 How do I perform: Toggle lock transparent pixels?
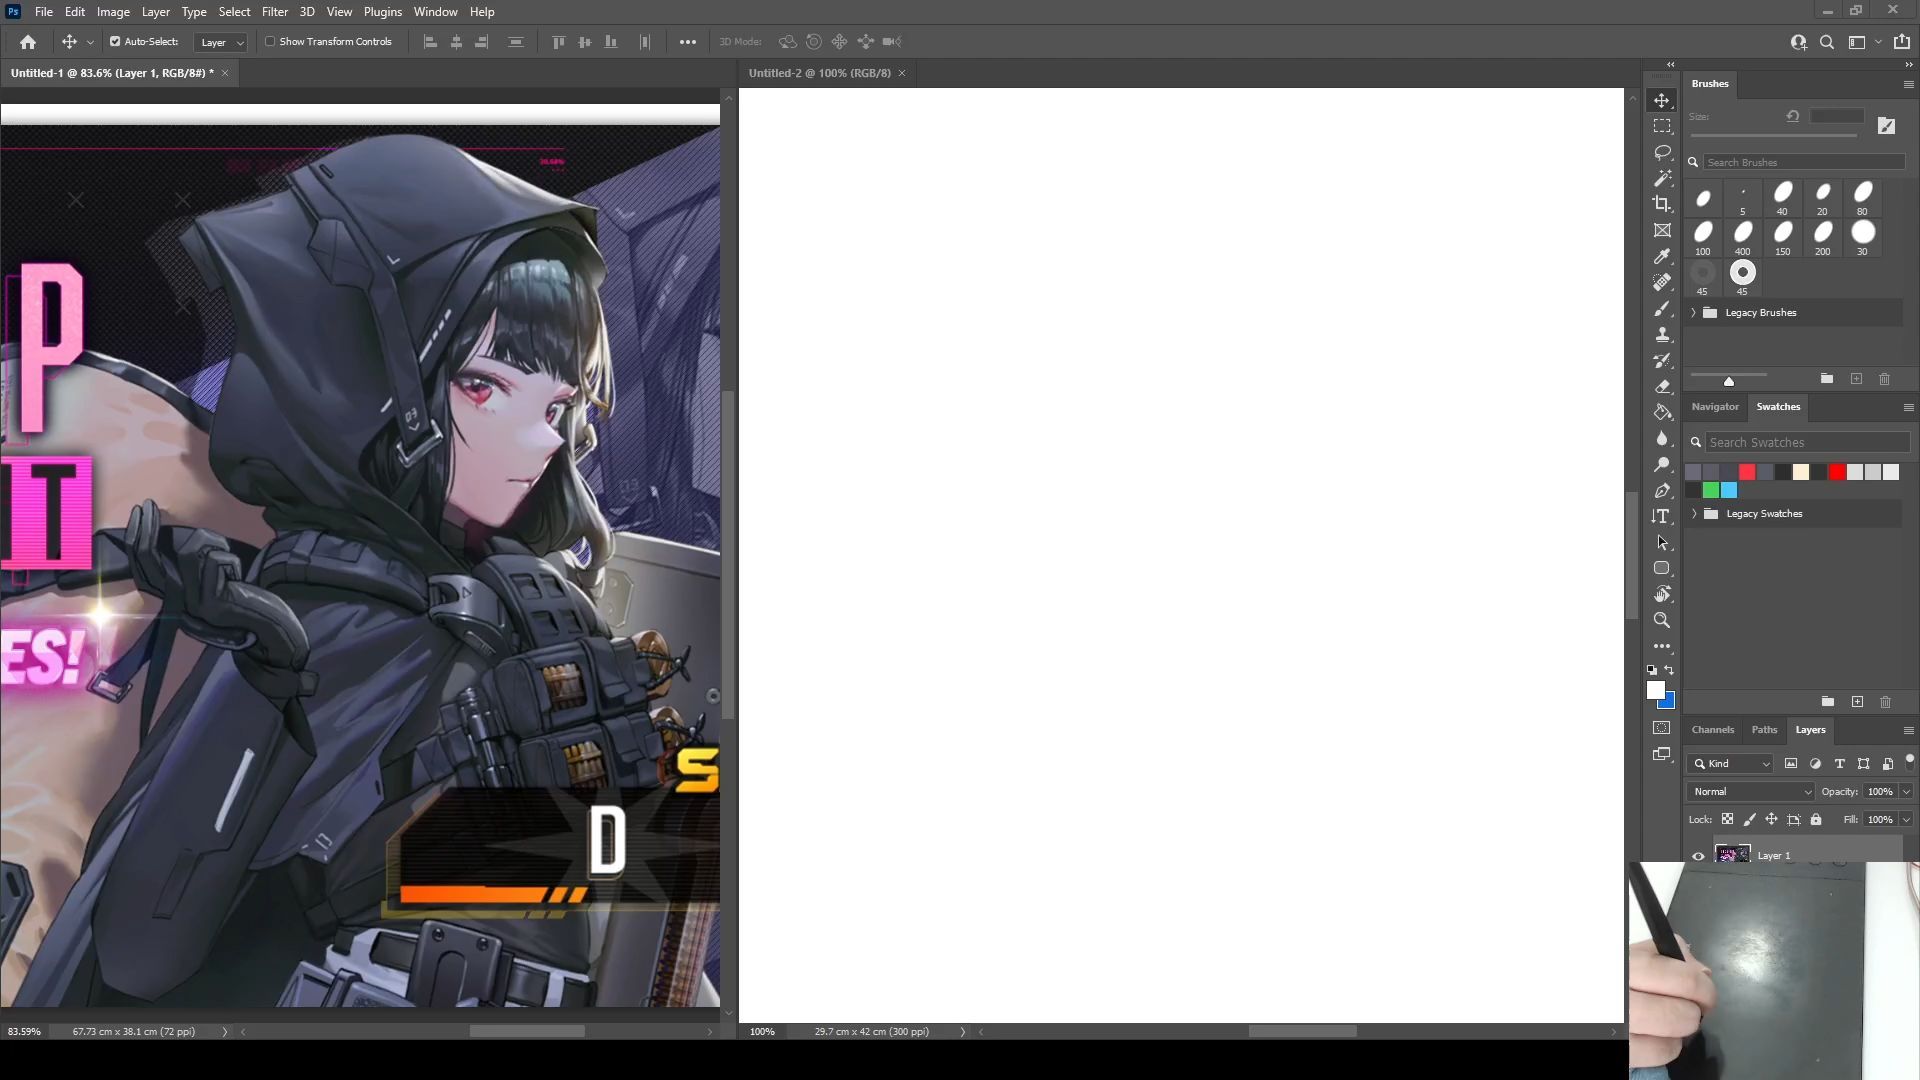point(1727,819)
